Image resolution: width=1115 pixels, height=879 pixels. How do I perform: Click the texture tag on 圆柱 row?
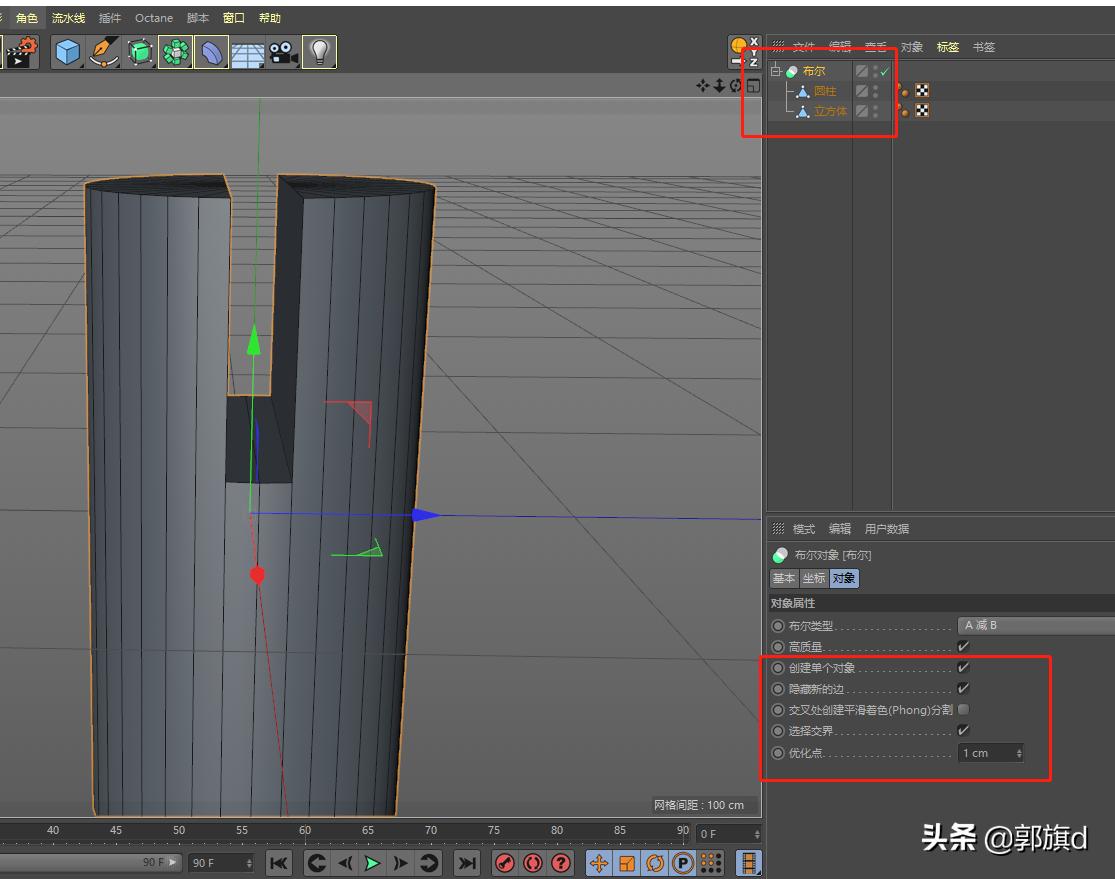922,90
